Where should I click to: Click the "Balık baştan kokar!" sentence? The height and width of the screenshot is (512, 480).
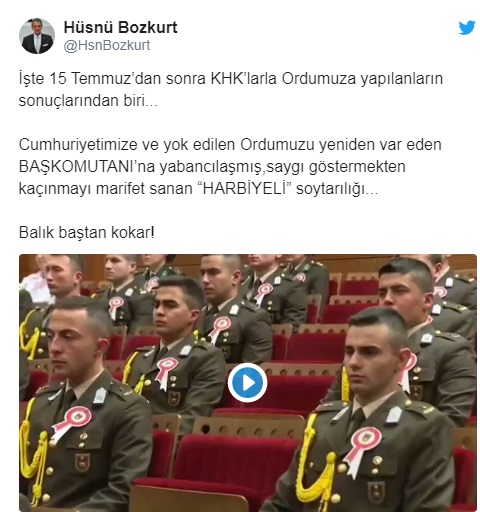click(x=87, y=232)
